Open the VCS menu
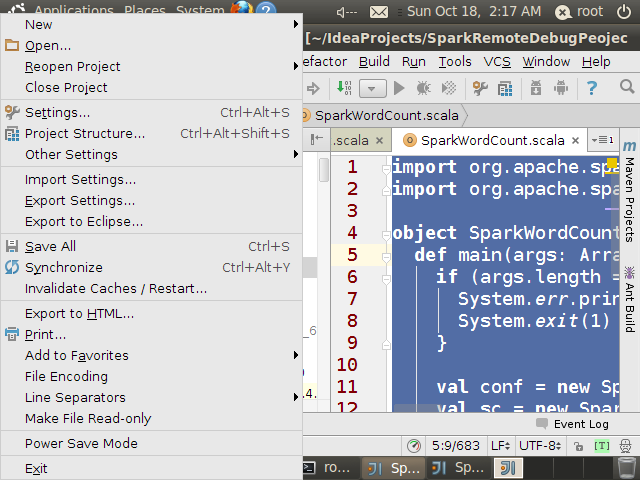The image size is (640, 480). coord(497,62)
